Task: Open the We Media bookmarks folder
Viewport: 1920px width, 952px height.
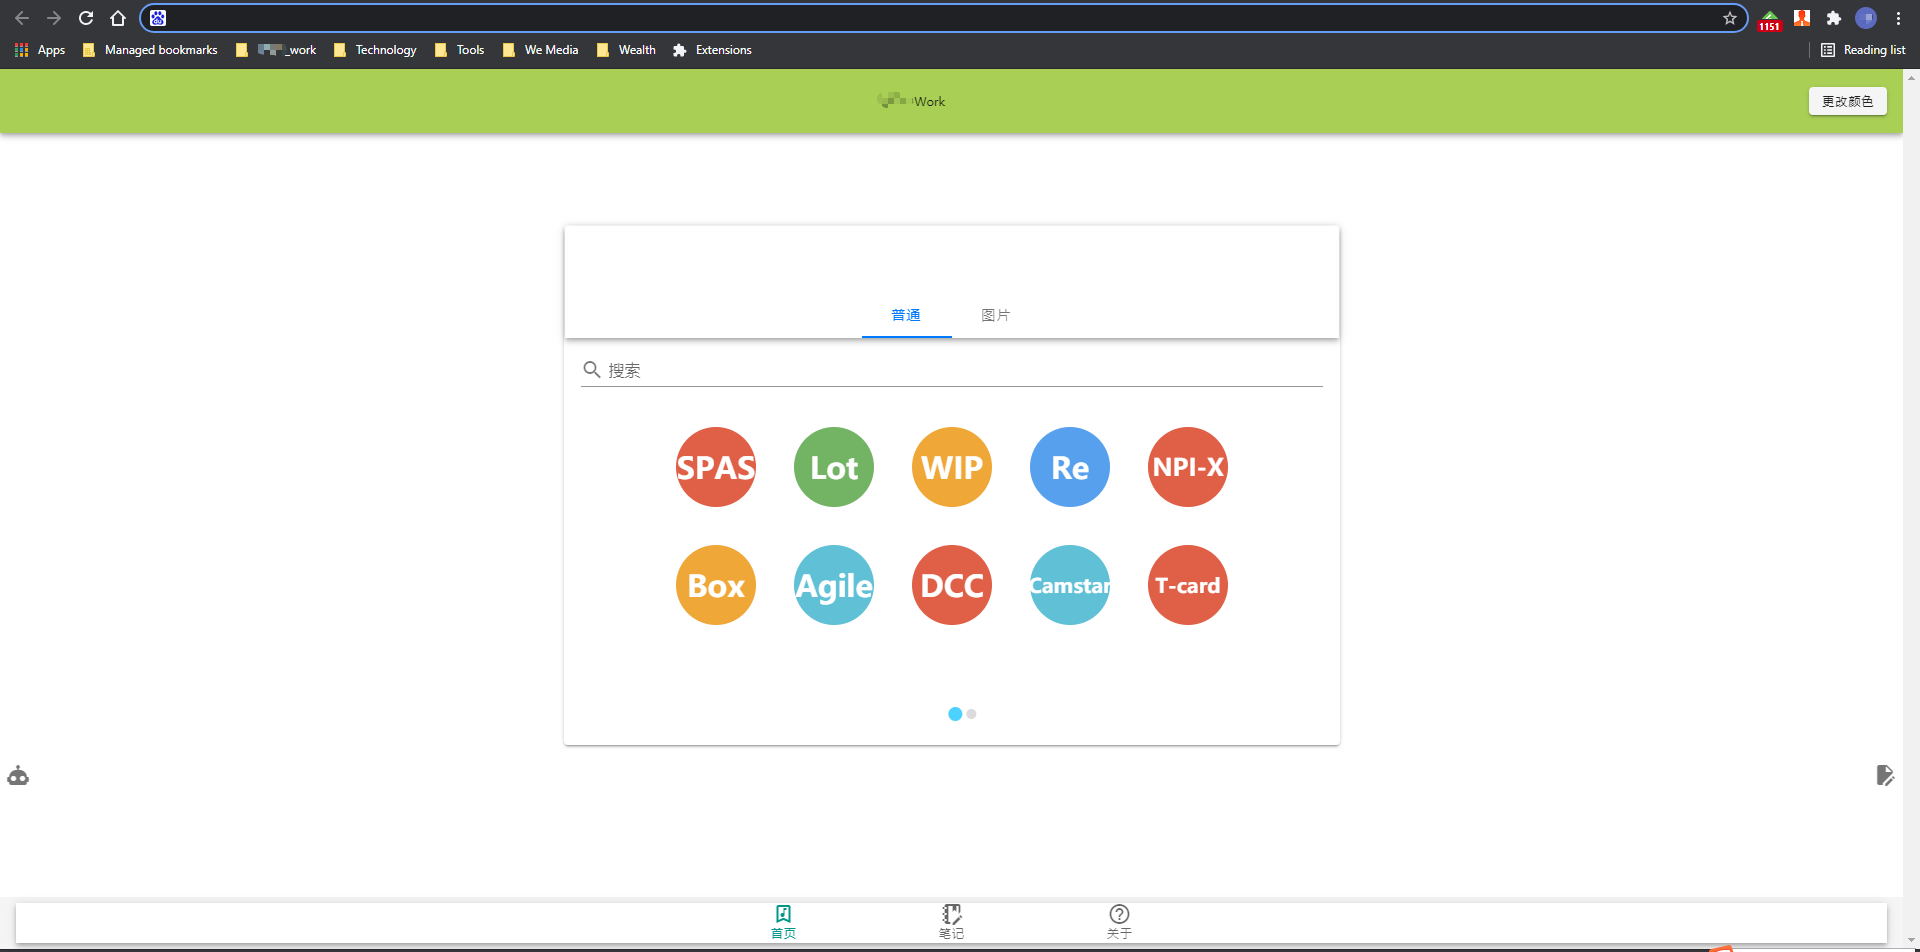Action: [540, 50]
